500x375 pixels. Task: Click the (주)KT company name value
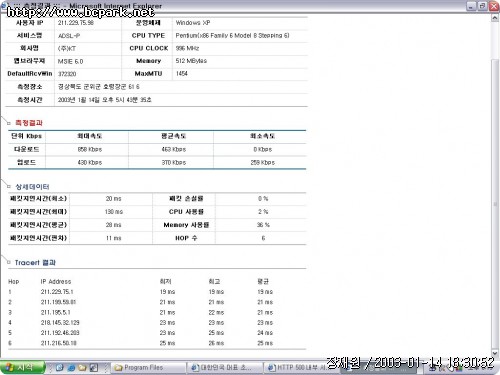[67, 49]
